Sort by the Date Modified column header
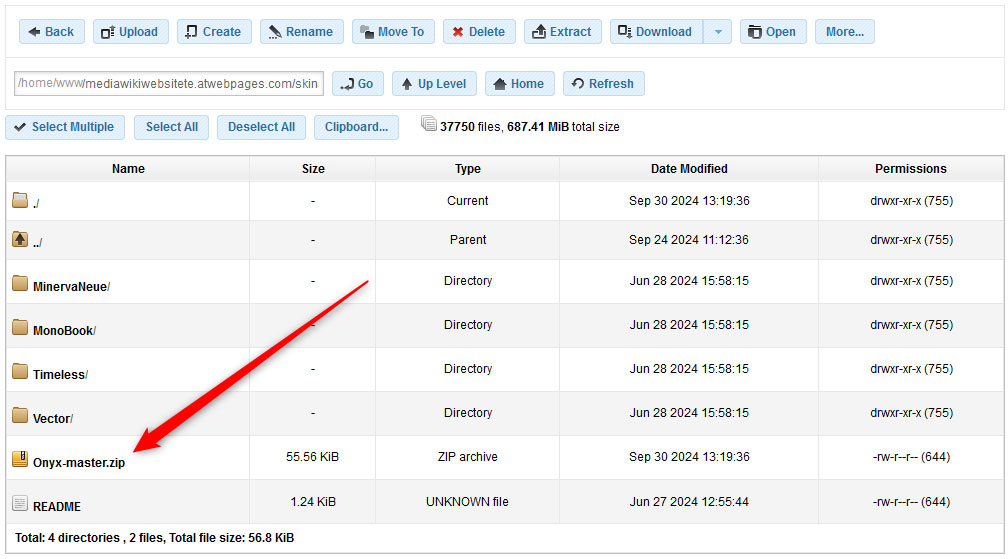This screenshot has height=559, width=1008. pos(688,168)
